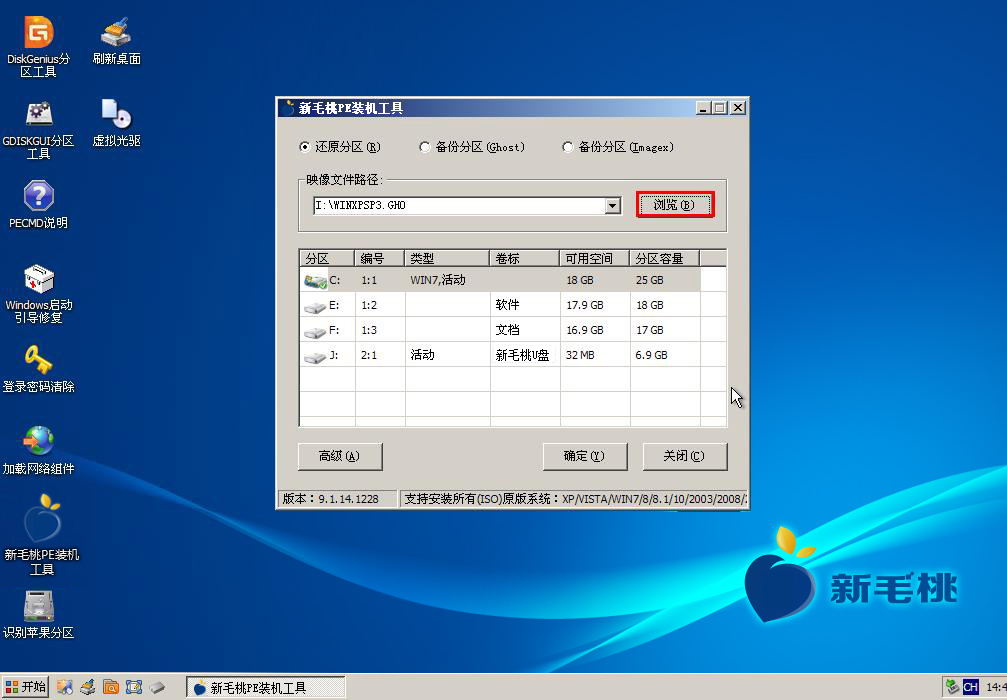Choose the J: drive icon in the partition list
This screenshot has width=1007, height=700.
(315, 356)
